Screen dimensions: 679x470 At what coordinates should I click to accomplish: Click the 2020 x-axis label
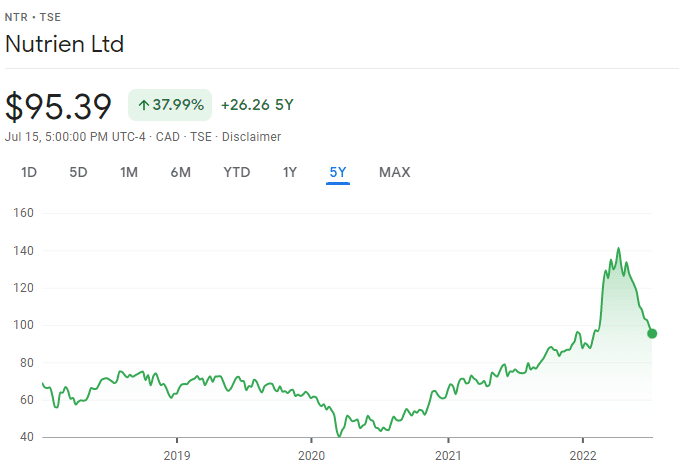pyautogui.click(x=311, y=456)
